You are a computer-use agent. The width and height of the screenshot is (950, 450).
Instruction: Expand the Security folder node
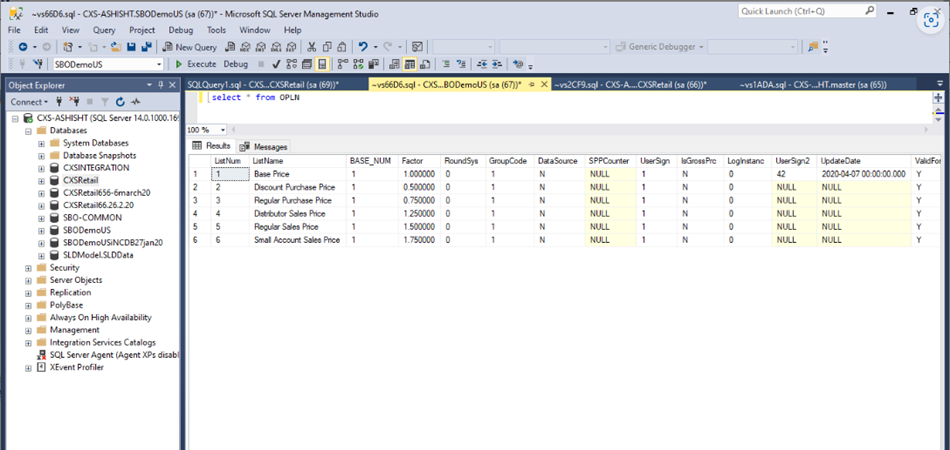coord(28,268)
